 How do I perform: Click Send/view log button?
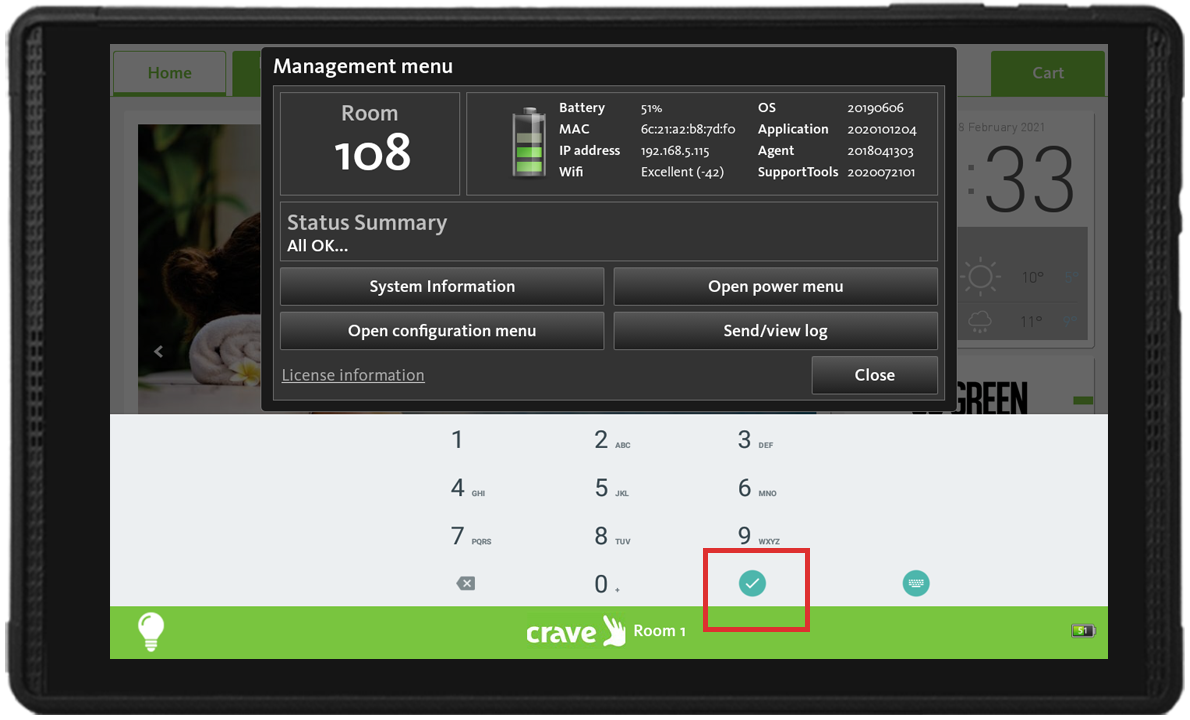click(x=776, y=331)
